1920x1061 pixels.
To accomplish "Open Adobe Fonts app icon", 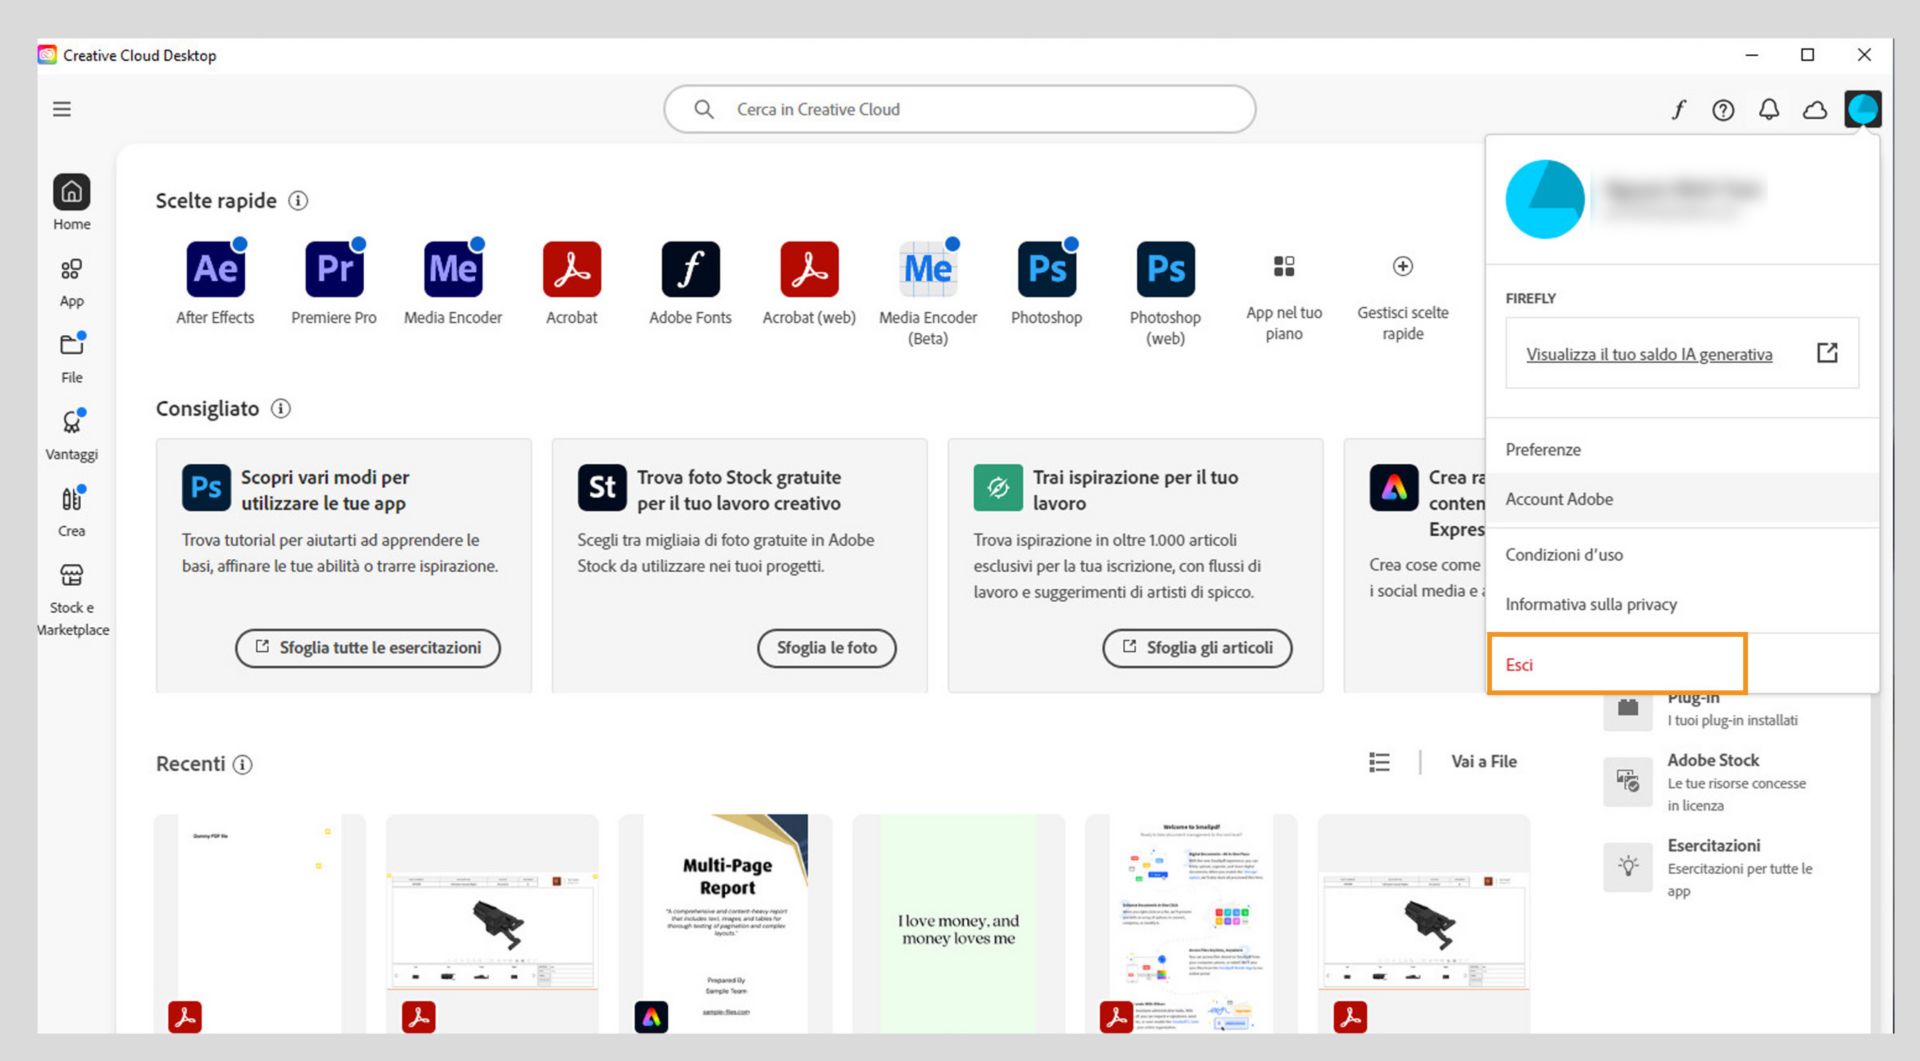I will 690,269.
